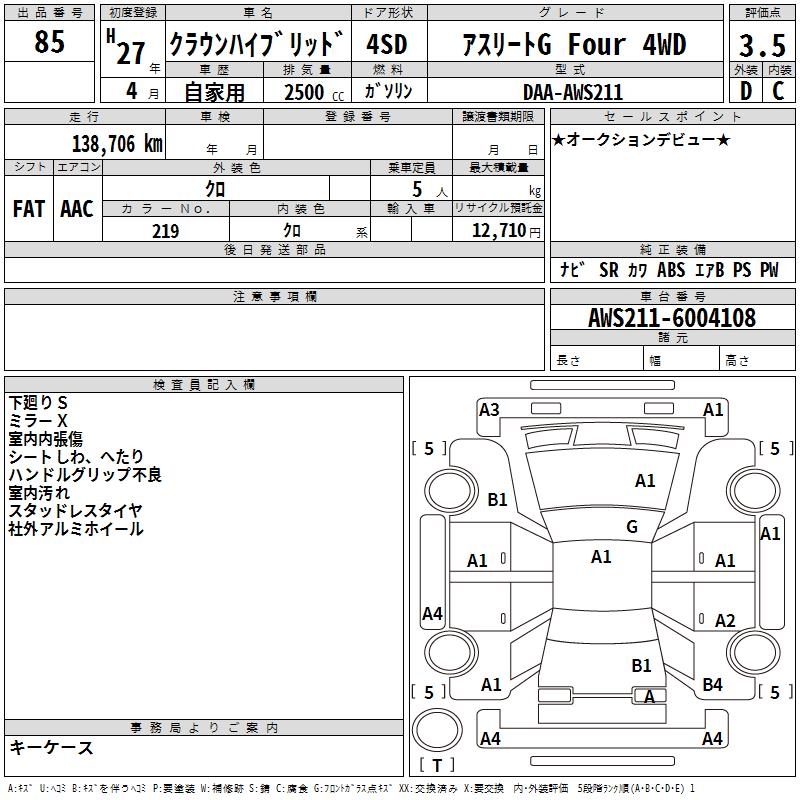Click chassis number AWS211-6004108
Viewport: 800px width, 800px height.
[671, 318]
